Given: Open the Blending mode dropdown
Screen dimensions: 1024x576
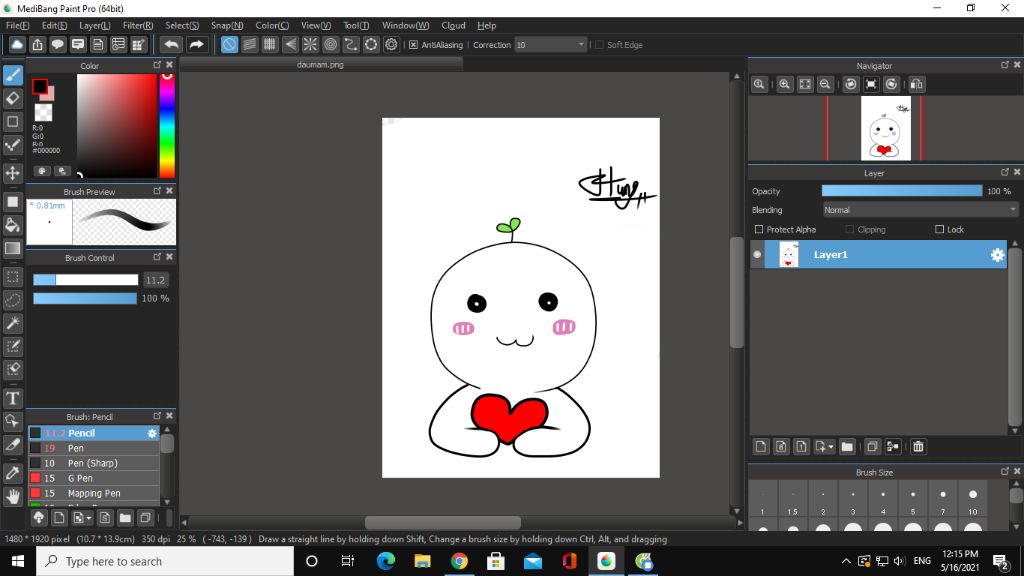Looking at the screenshot, I should click(x=920, y=210).
